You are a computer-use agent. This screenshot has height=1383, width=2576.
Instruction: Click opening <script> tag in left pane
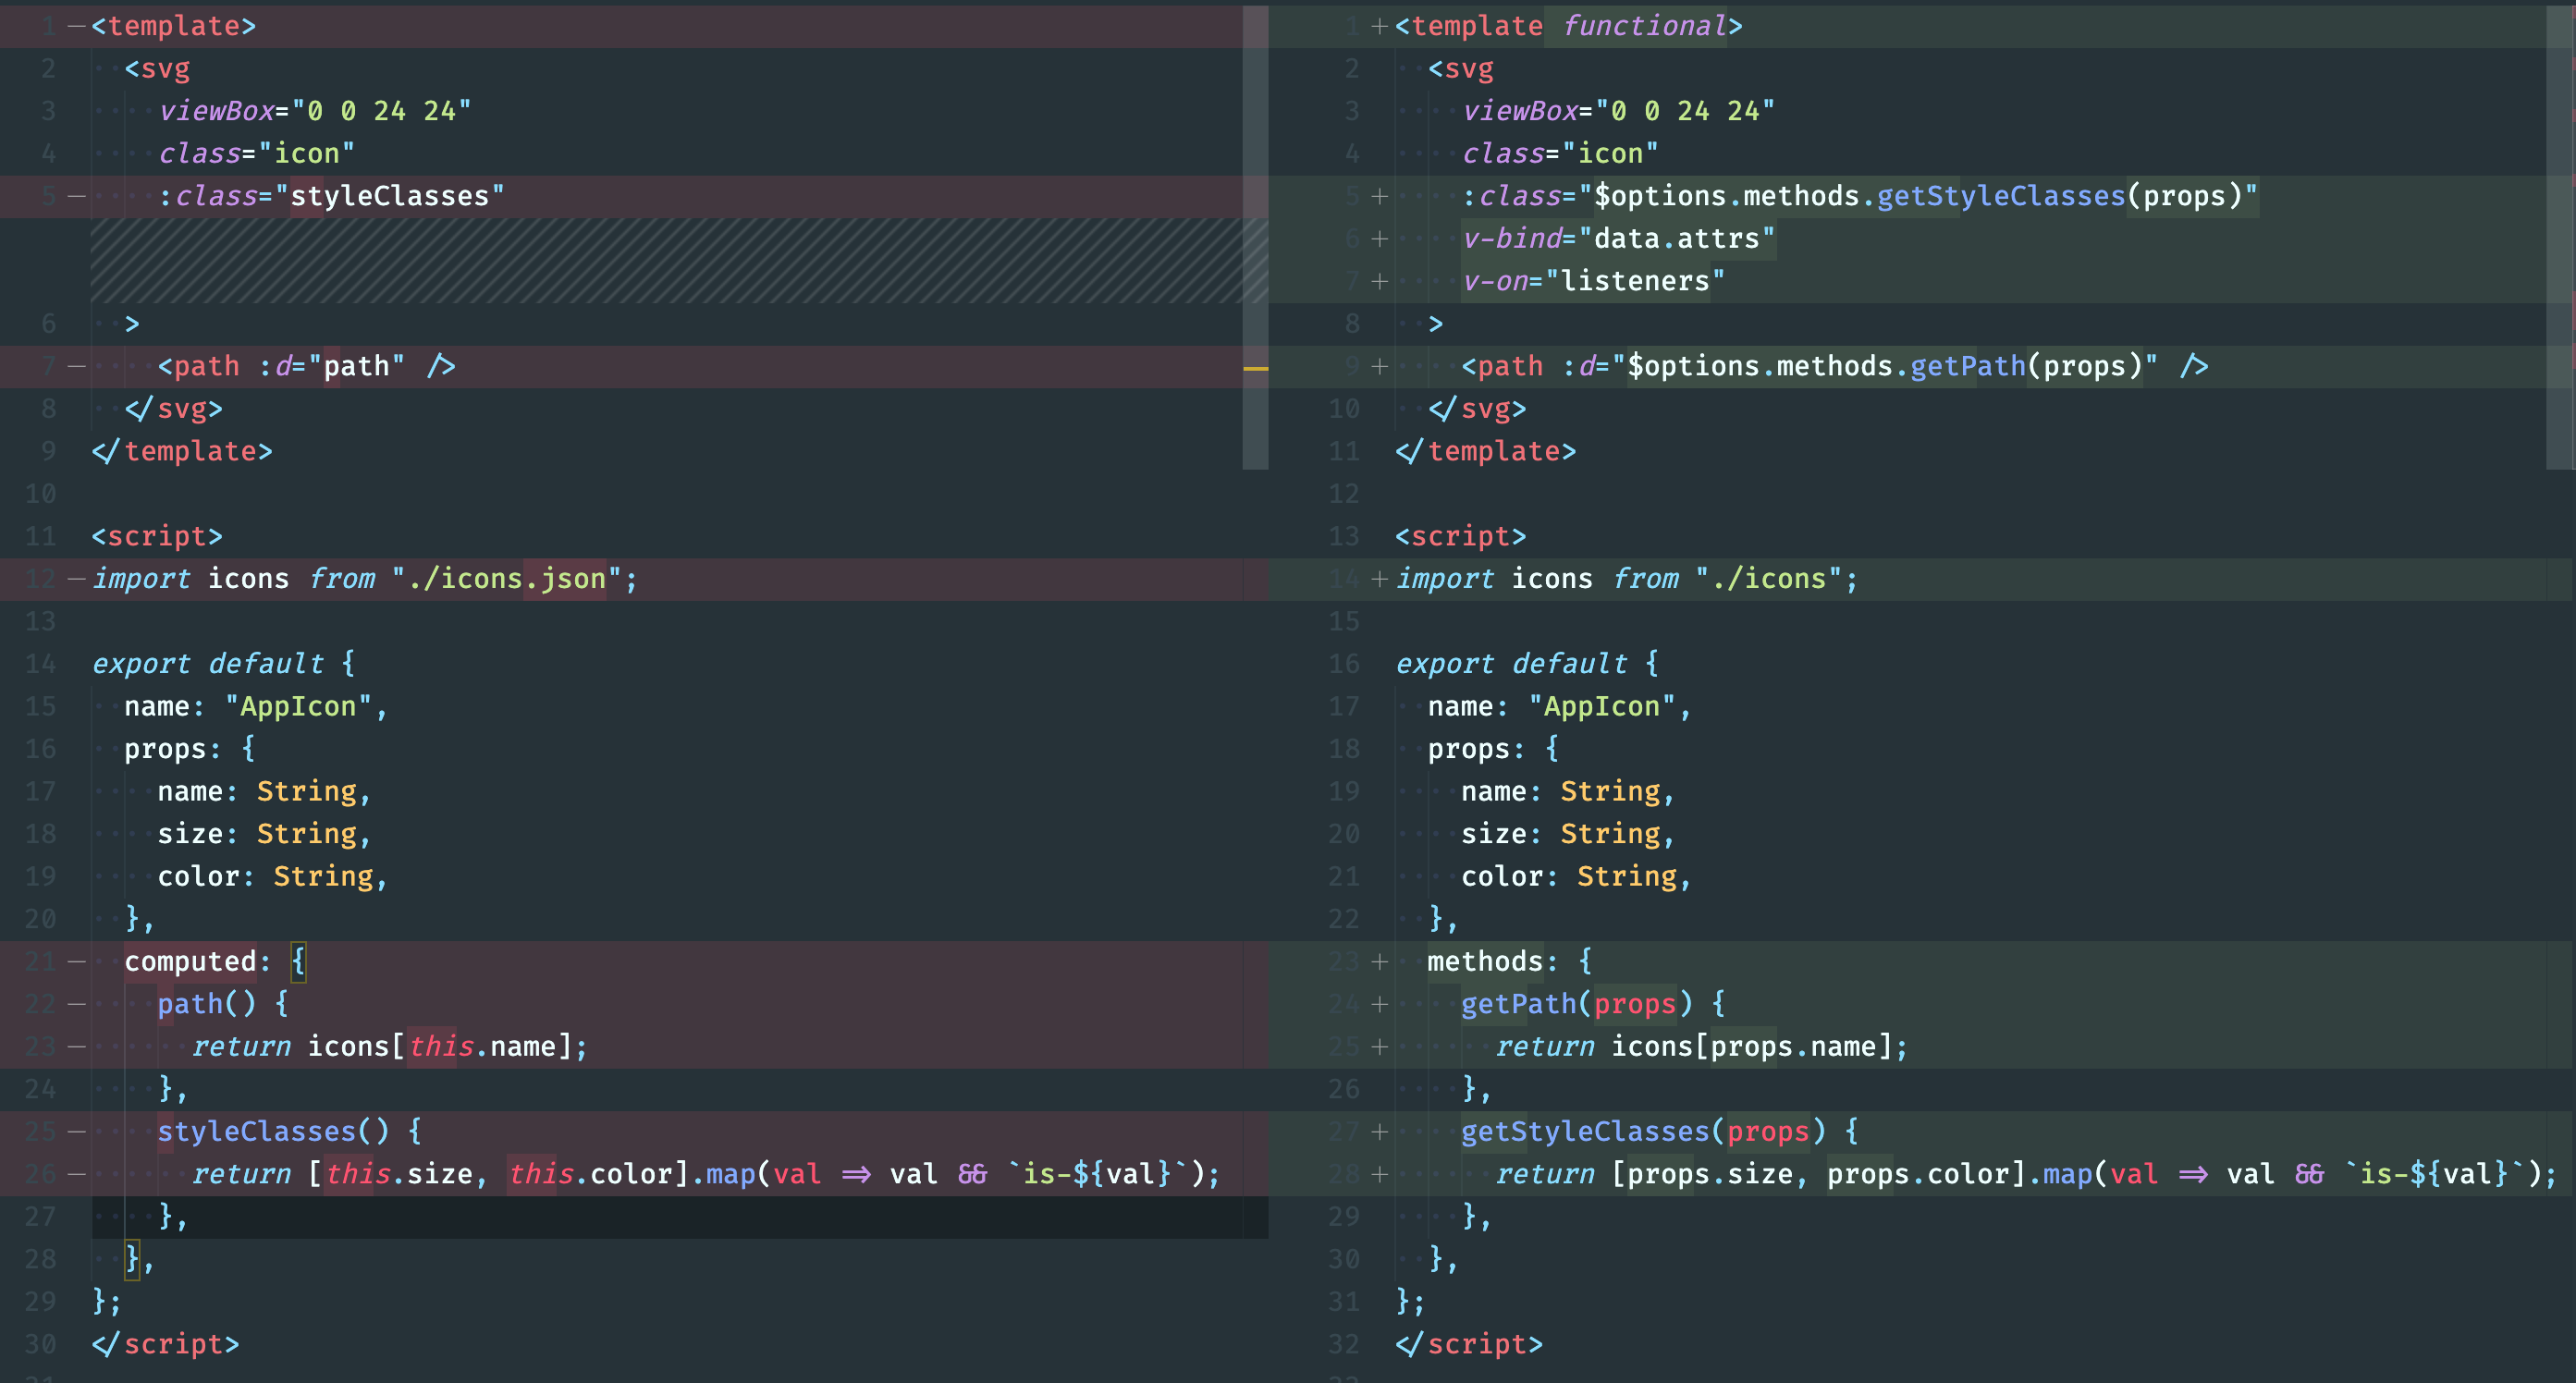click(157, 536)
